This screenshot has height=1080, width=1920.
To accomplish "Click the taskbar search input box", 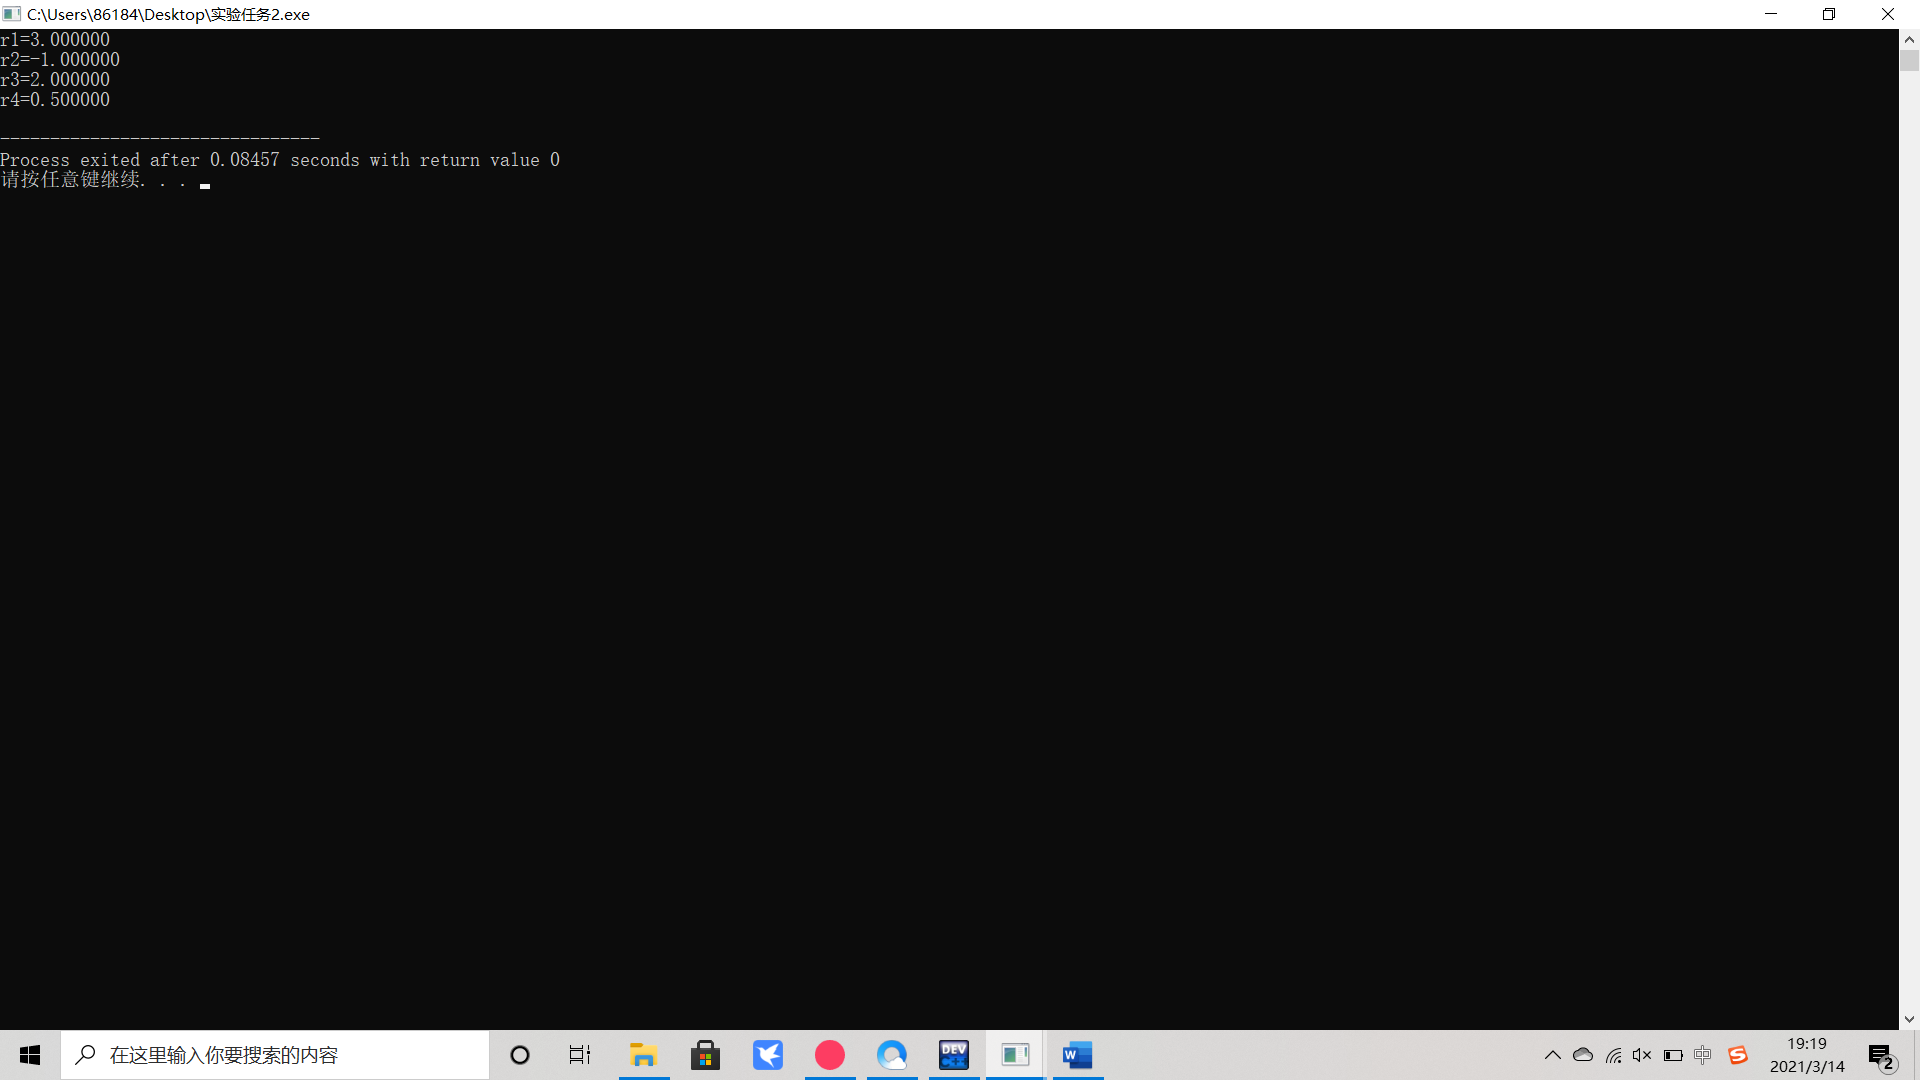I will pyautogui.click(x=275, y=1055).
